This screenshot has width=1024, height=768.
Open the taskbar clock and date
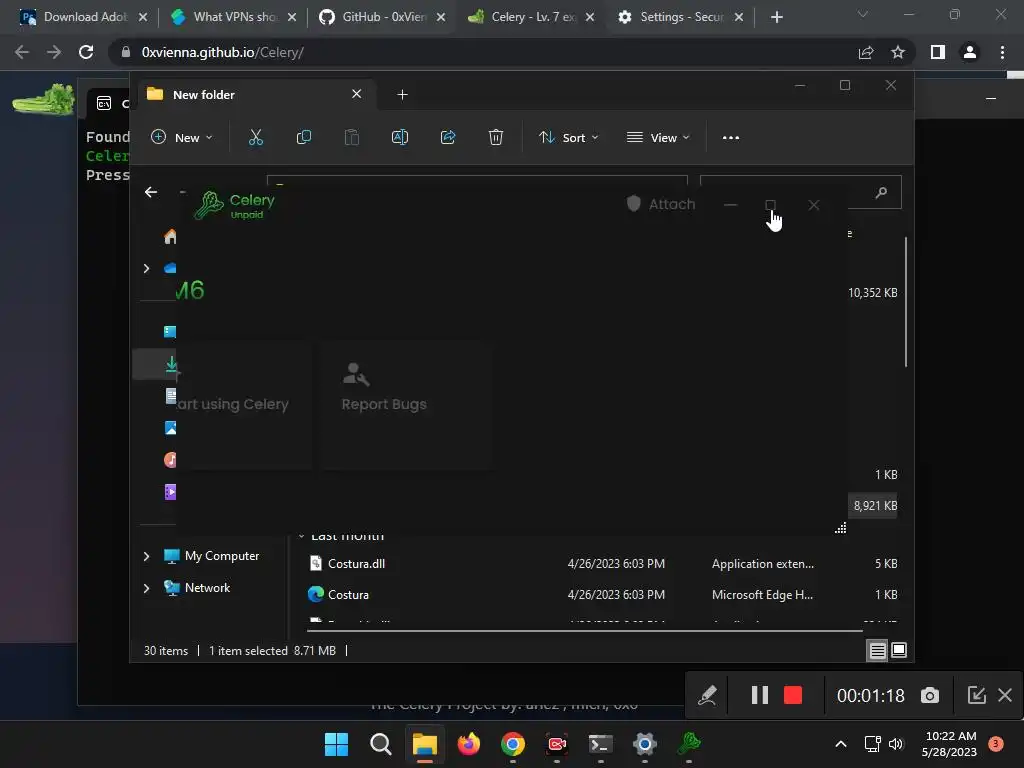click(950, 744)
